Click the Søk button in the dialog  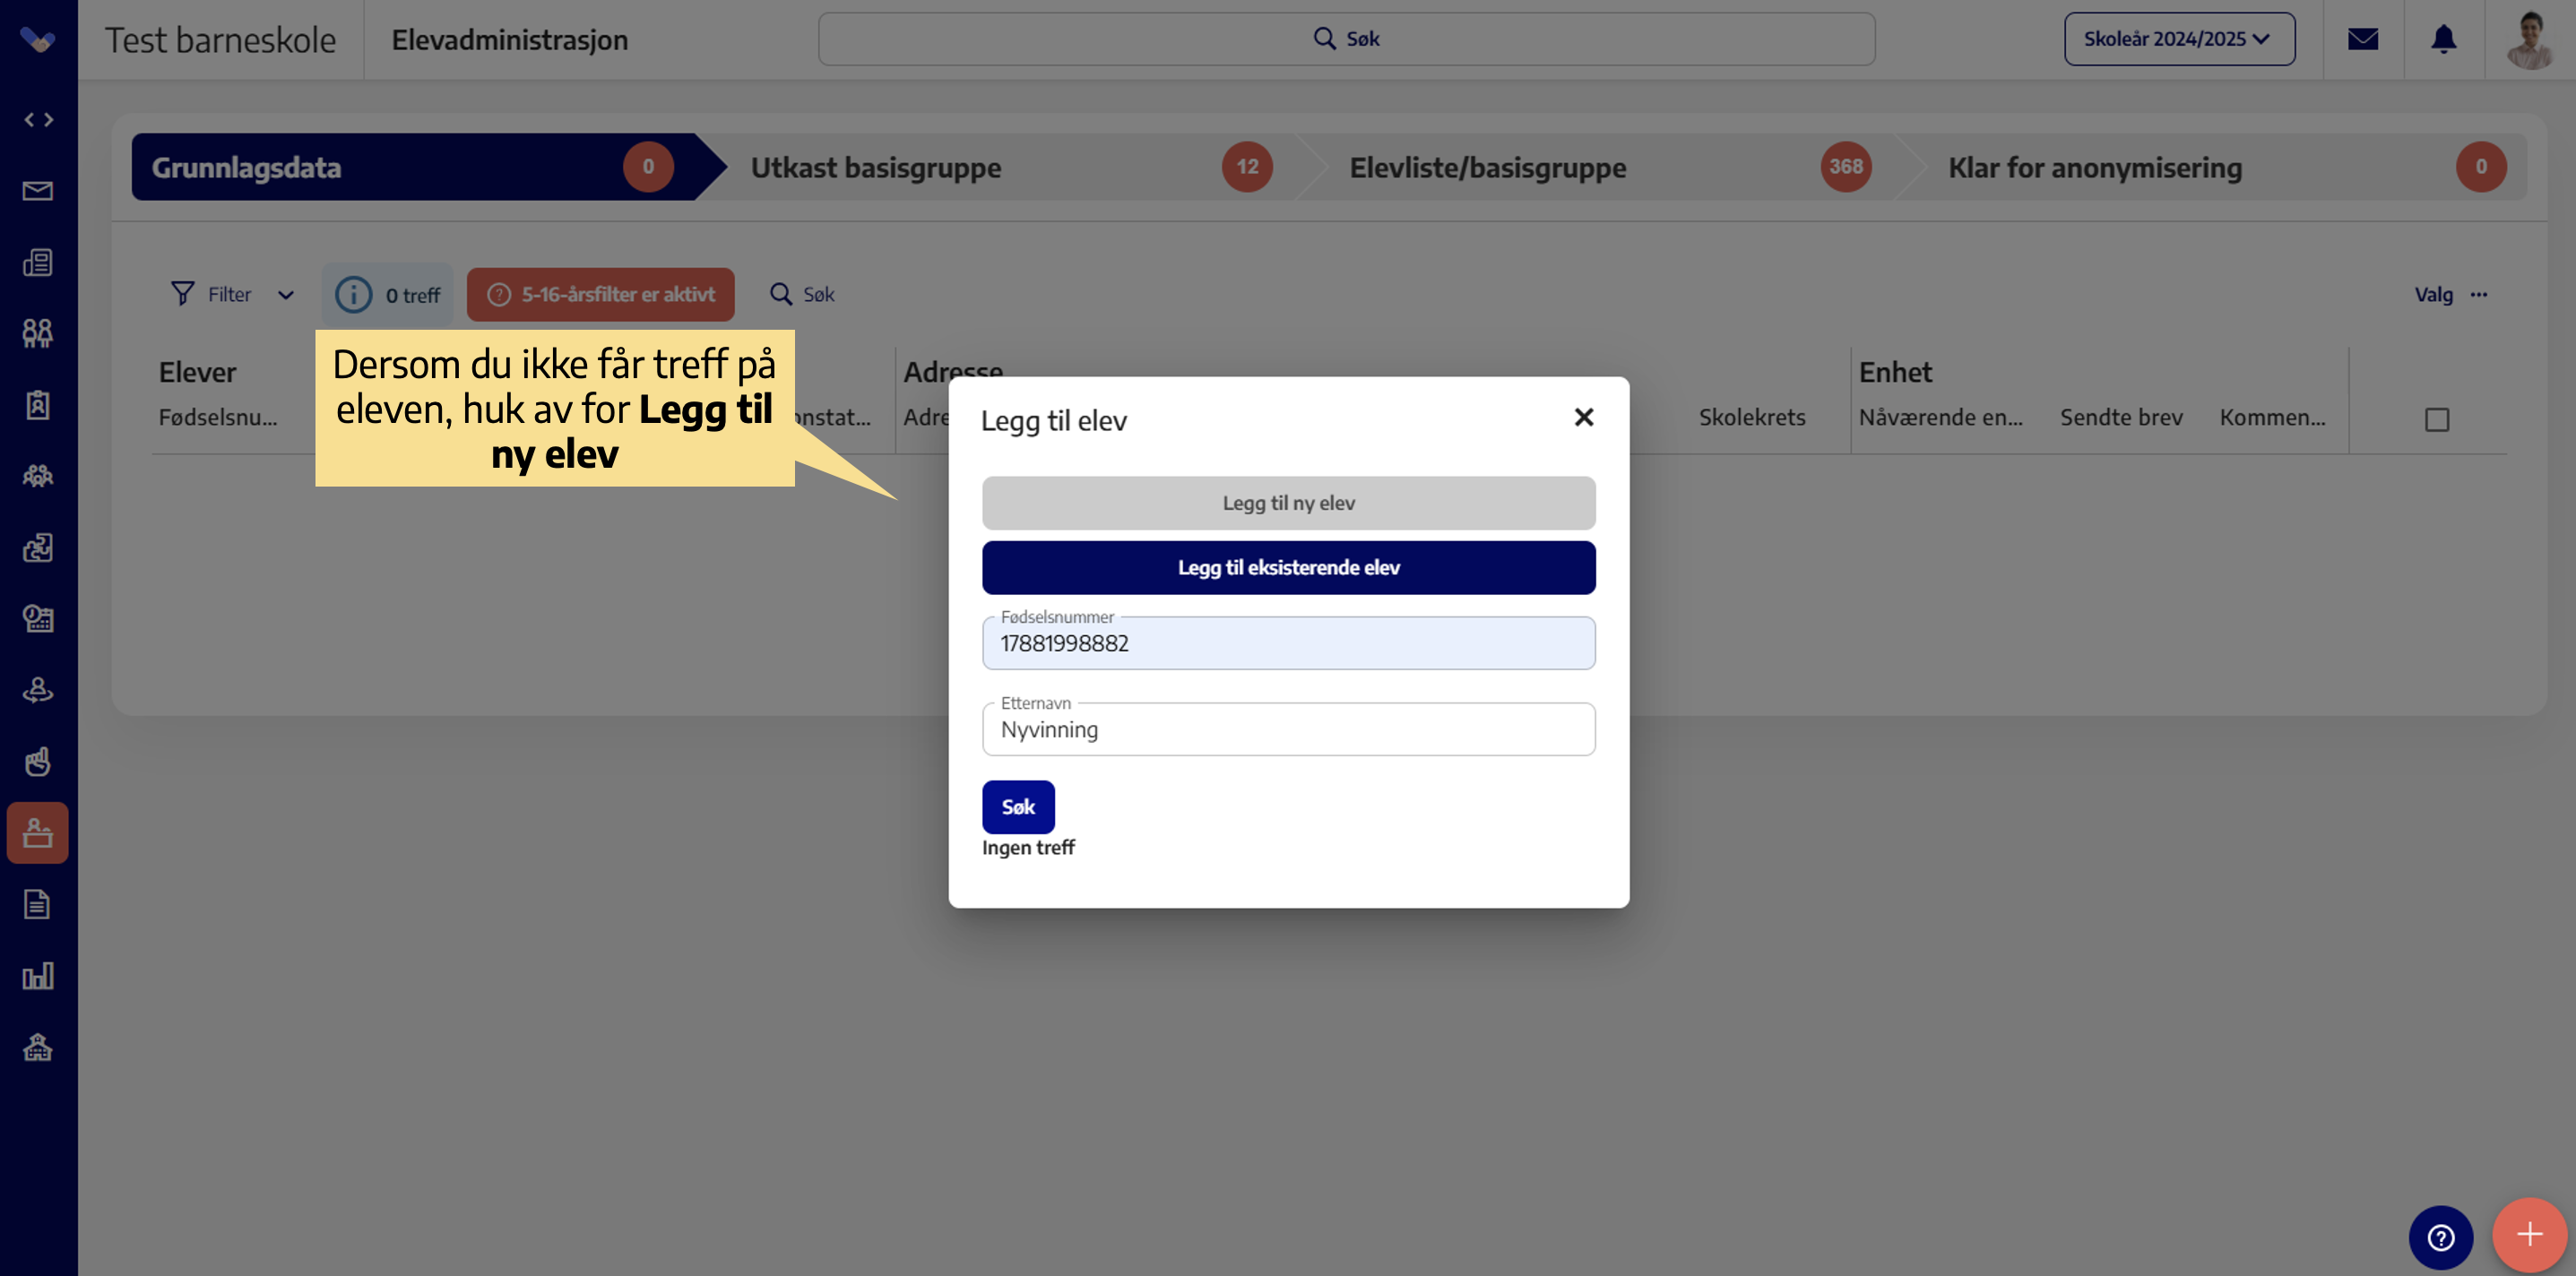click(x=1018, y=807)
